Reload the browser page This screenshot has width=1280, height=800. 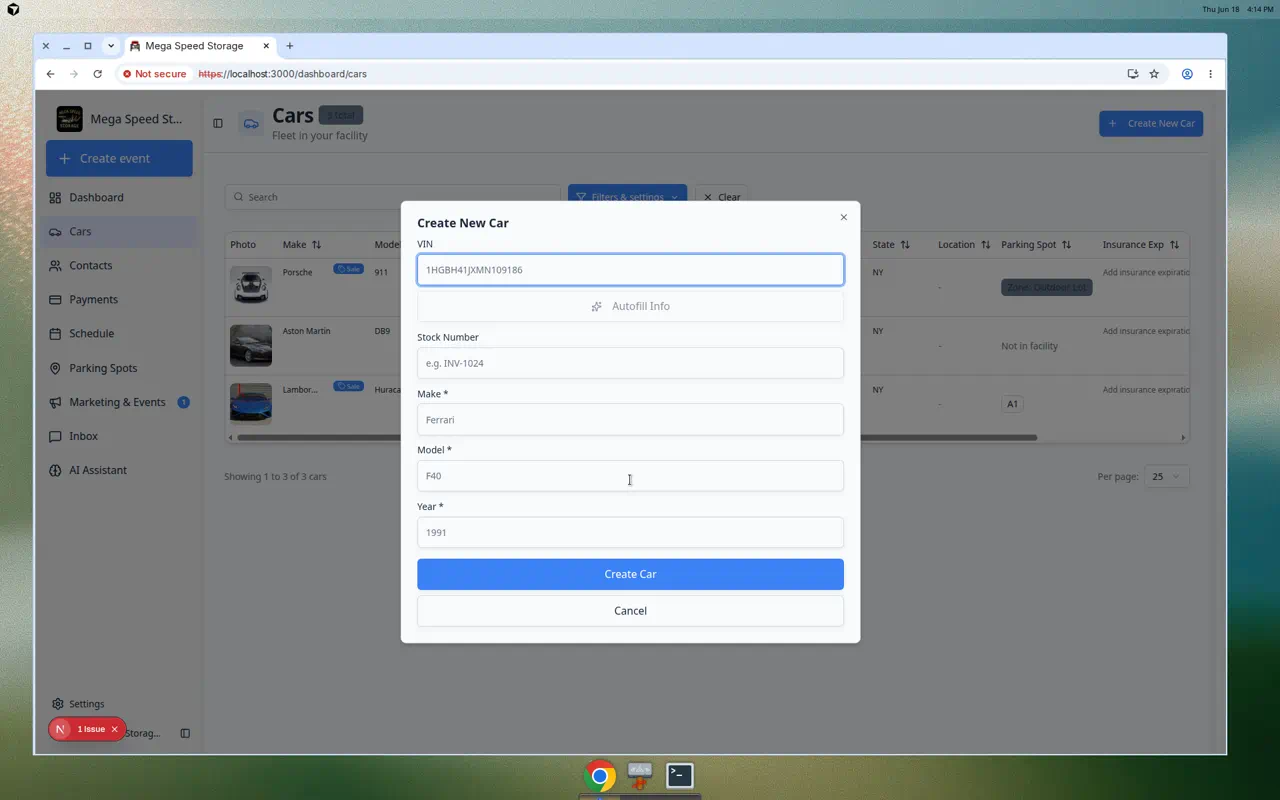(97, 74)
